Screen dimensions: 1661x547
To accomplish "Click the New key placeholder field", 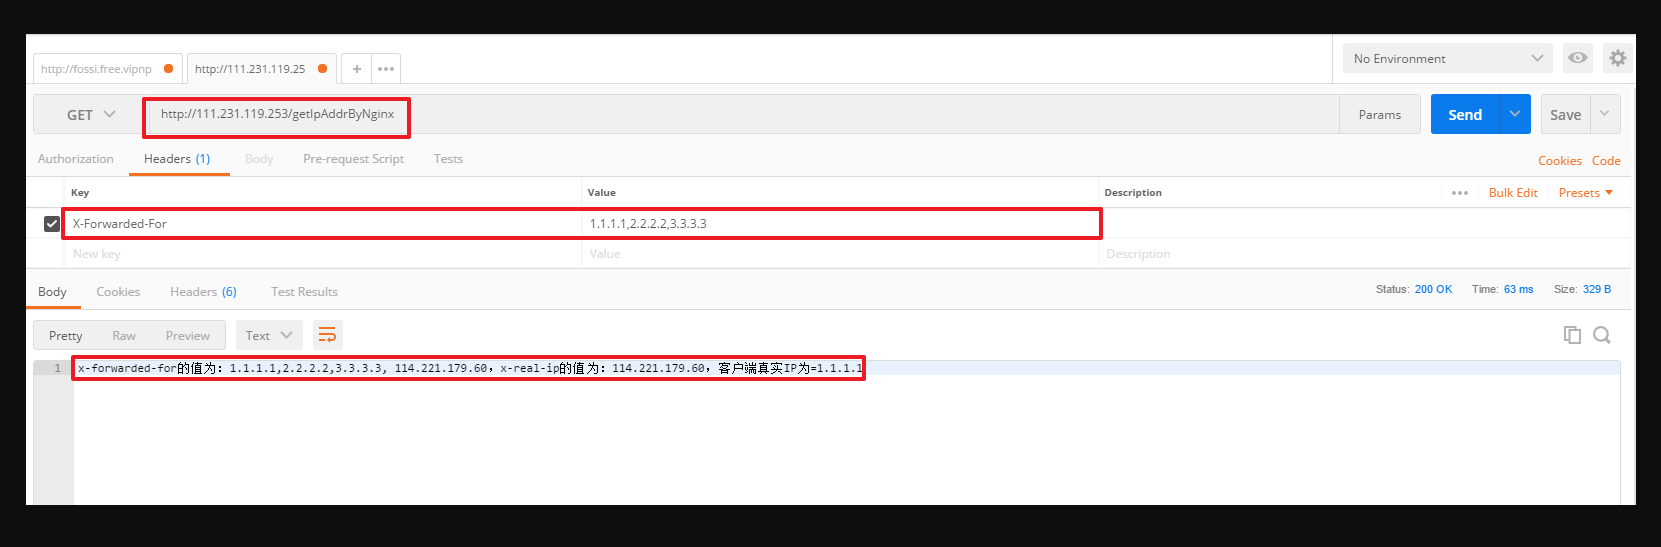I will coord(322,254).
